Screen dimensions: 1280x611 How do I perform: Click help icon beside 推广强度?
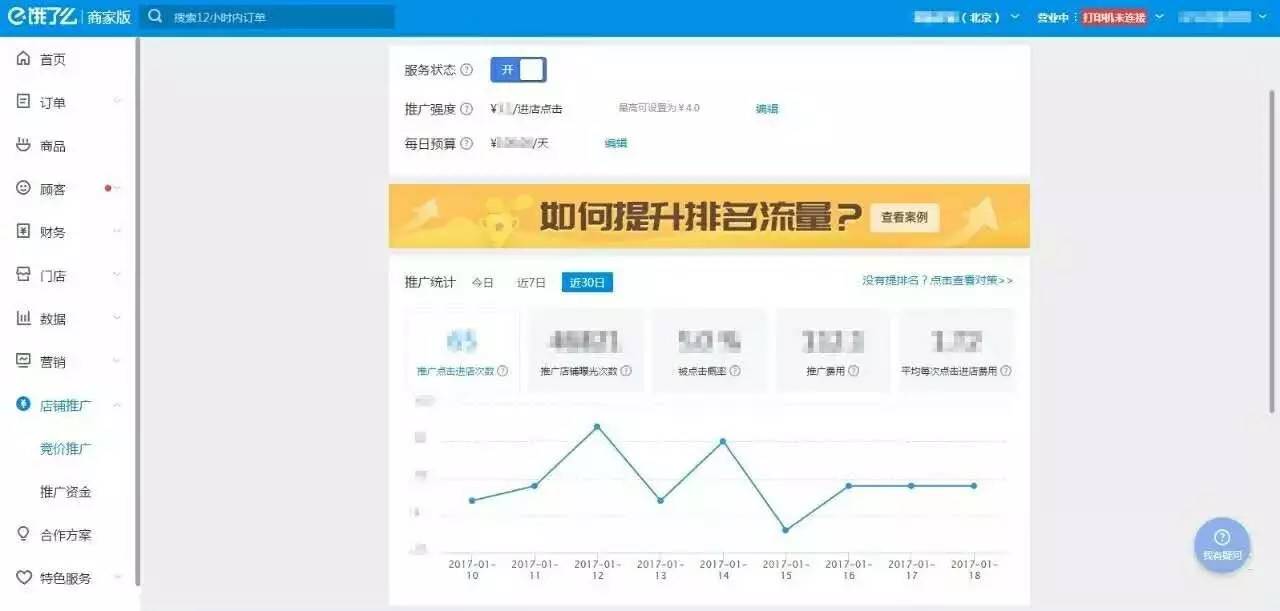tap(467, 109)
